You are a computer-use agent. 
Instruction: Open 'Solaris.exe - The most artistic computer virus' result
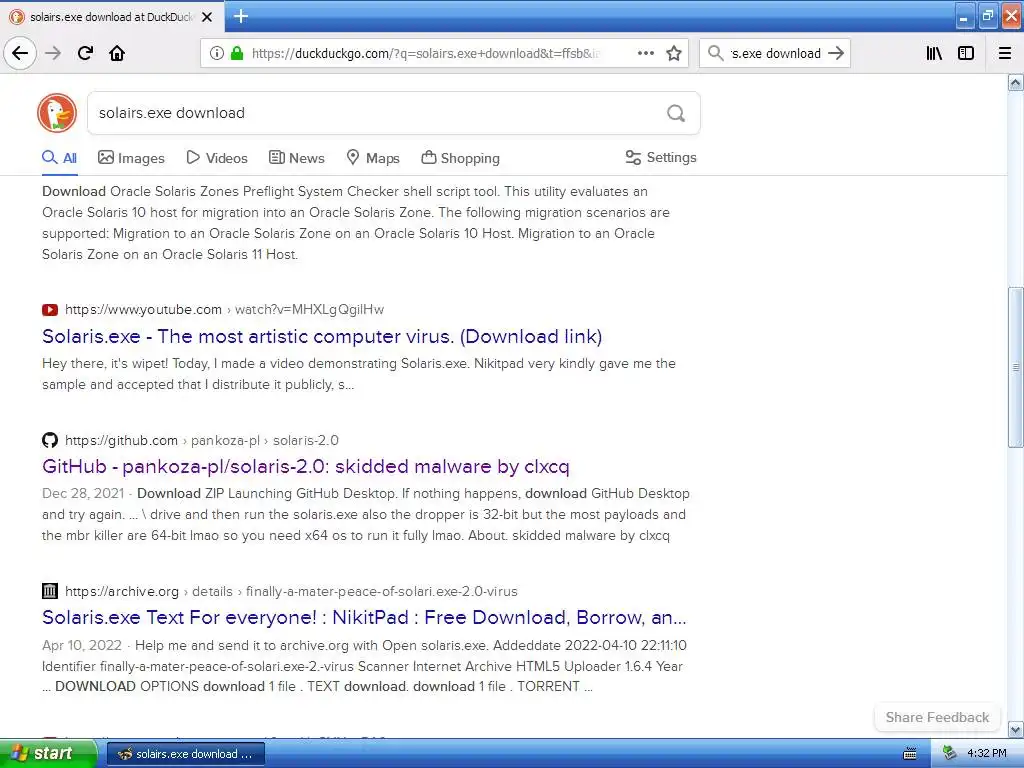pos(322,336)
